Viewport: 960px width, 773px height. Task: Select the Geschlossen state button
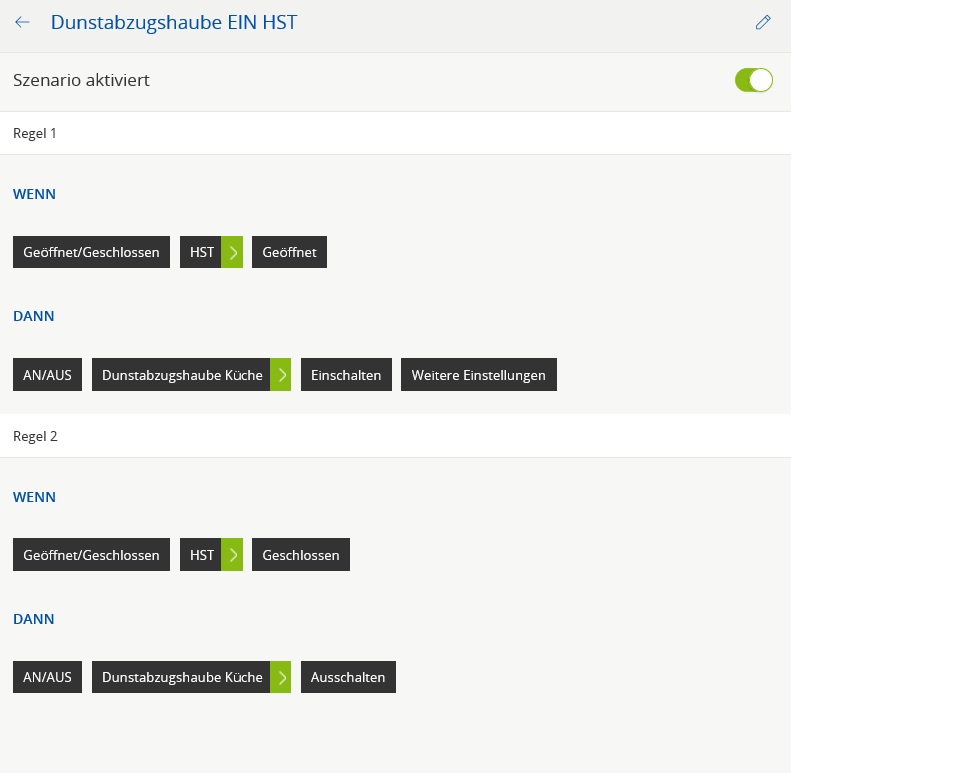(x=300, y=555)
